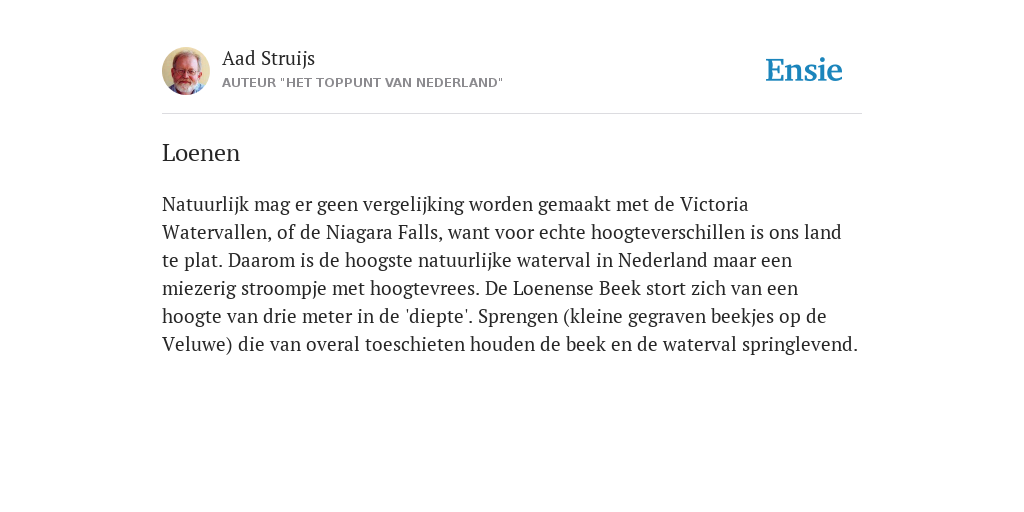Click the word 'miezerig' in the text
The height and width of the screenshot is (512, 1024).
199,289
